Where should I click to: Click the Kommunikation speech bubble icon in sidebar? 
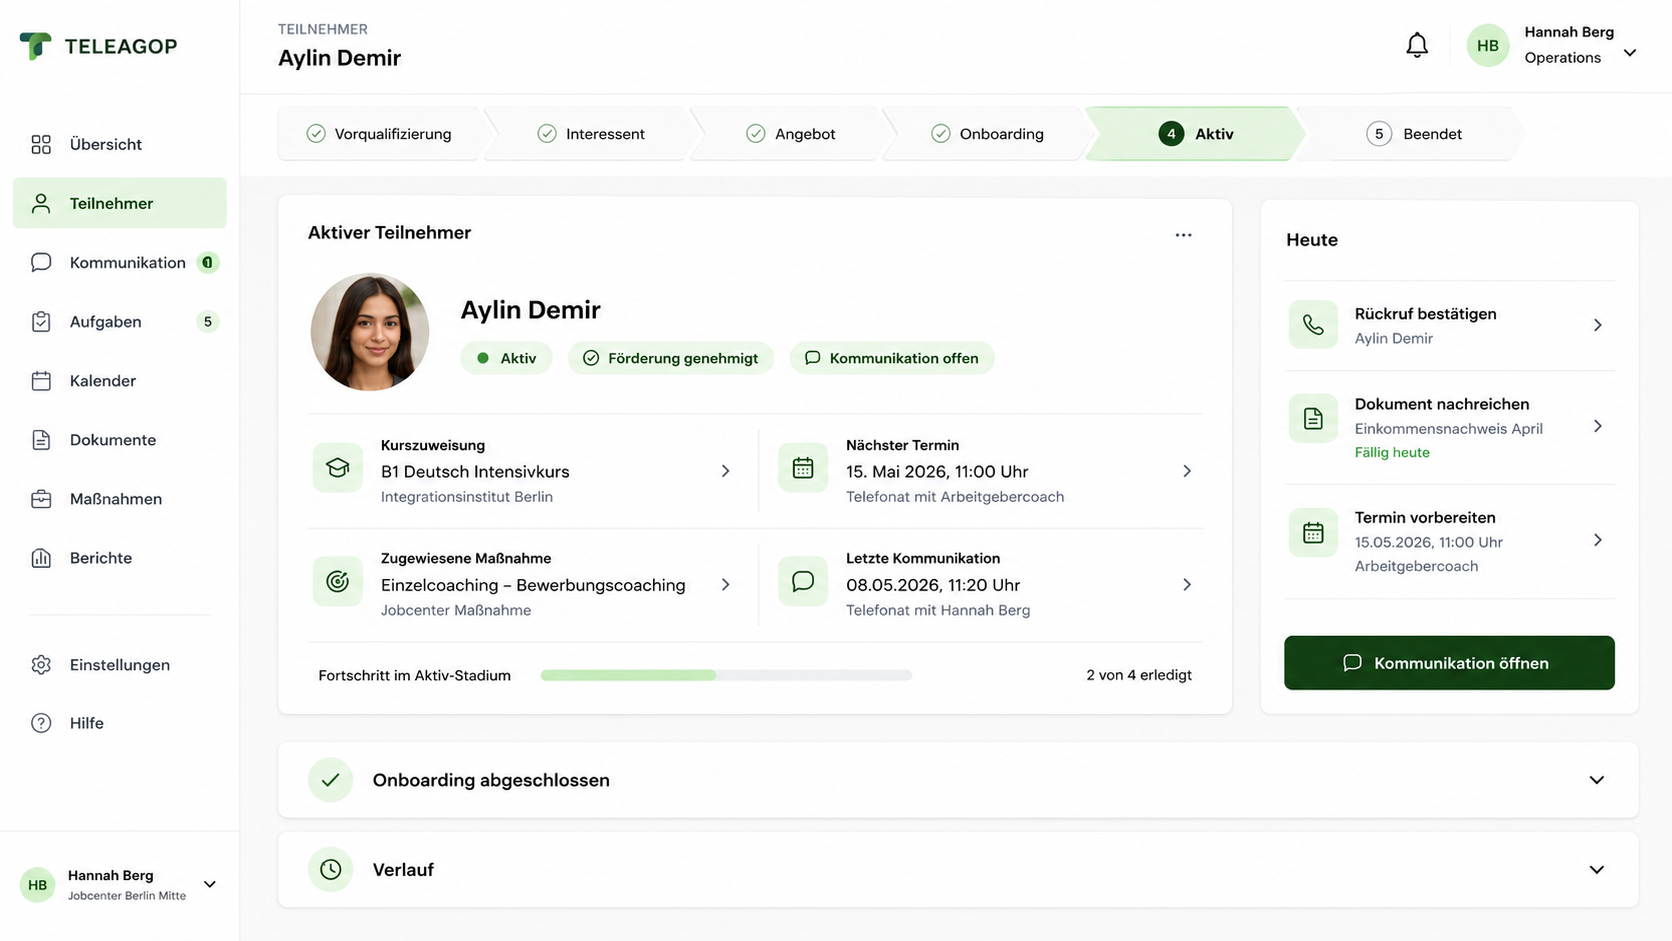(41, 263)
